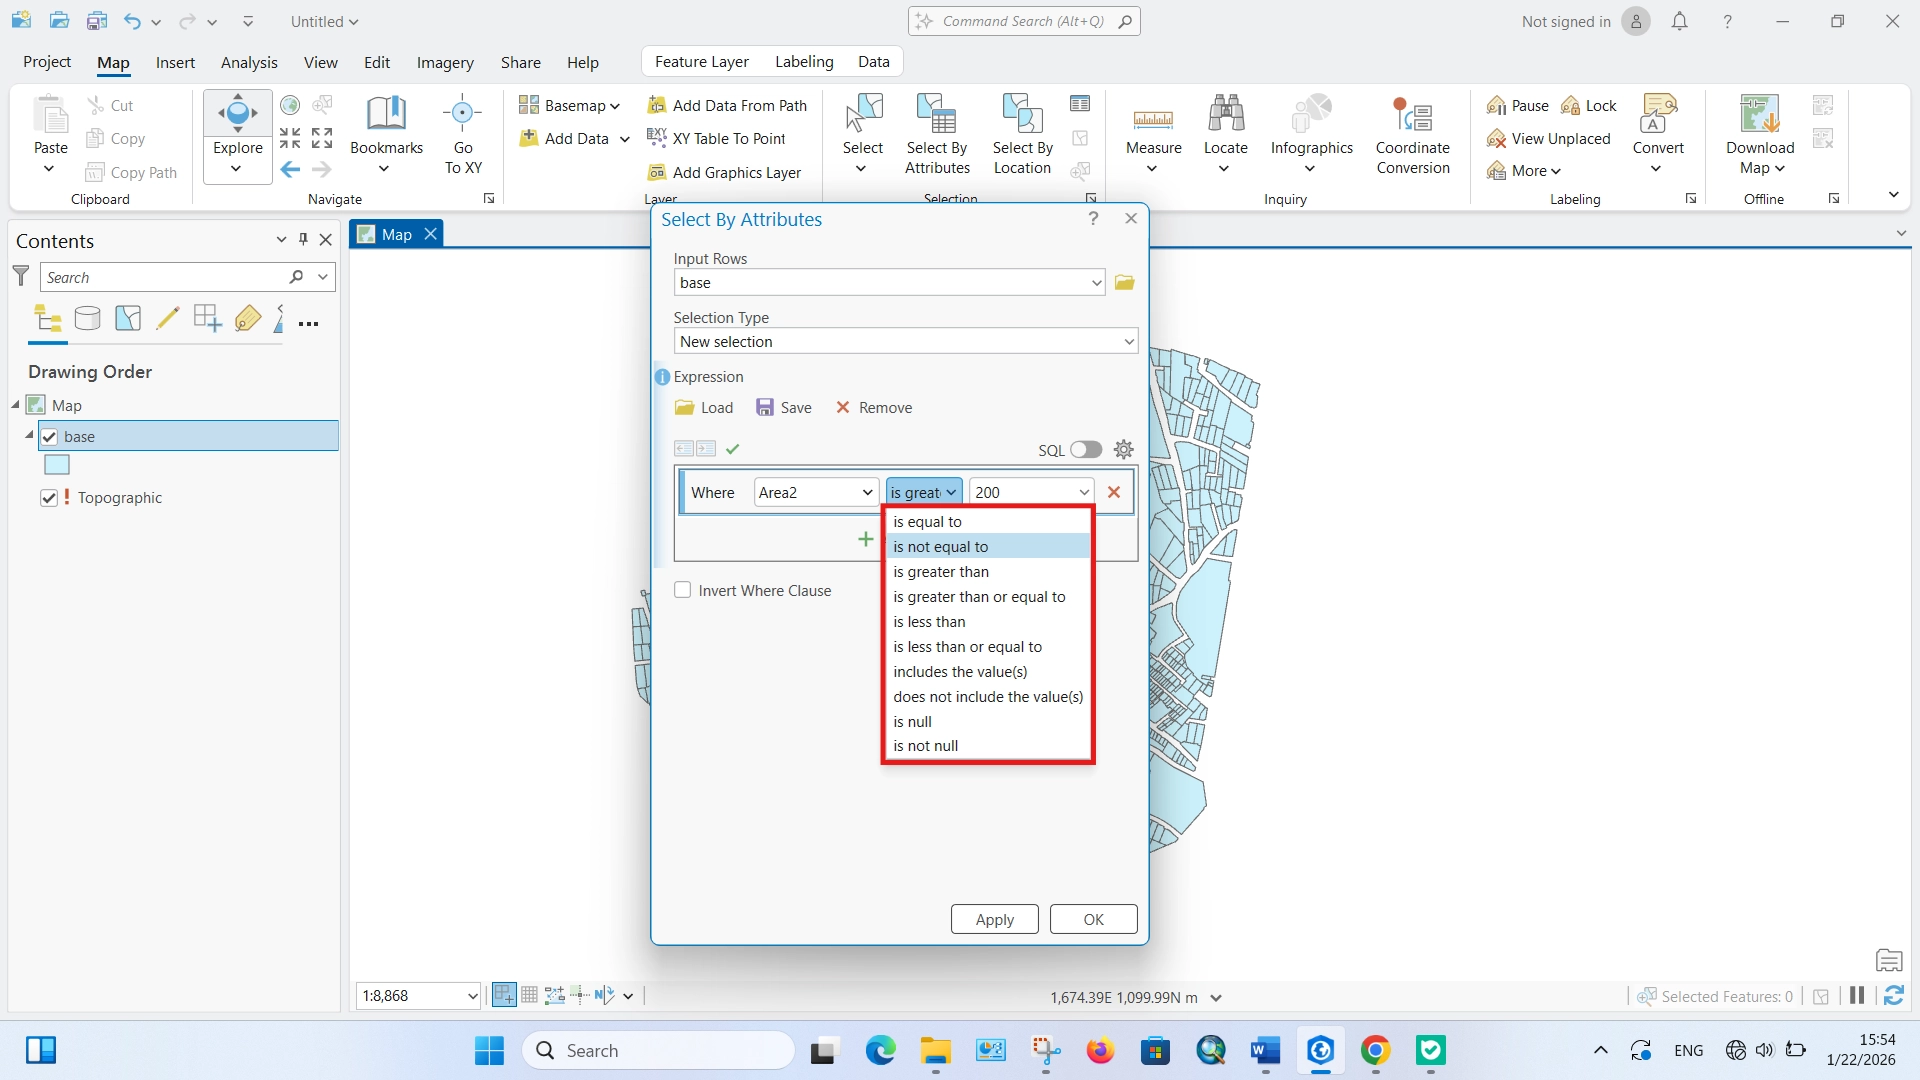
Task: Load a saved expression
Action: [704, 408]
